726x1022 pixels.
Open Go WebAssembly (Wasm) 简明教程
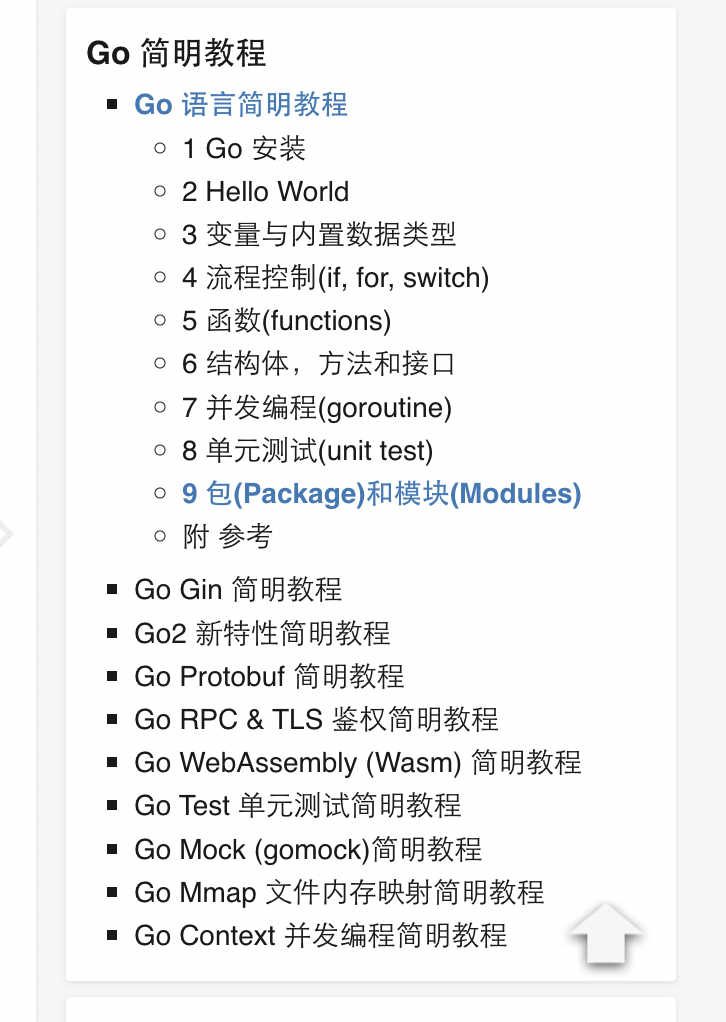pyautogui.click(x=358, y=763)
